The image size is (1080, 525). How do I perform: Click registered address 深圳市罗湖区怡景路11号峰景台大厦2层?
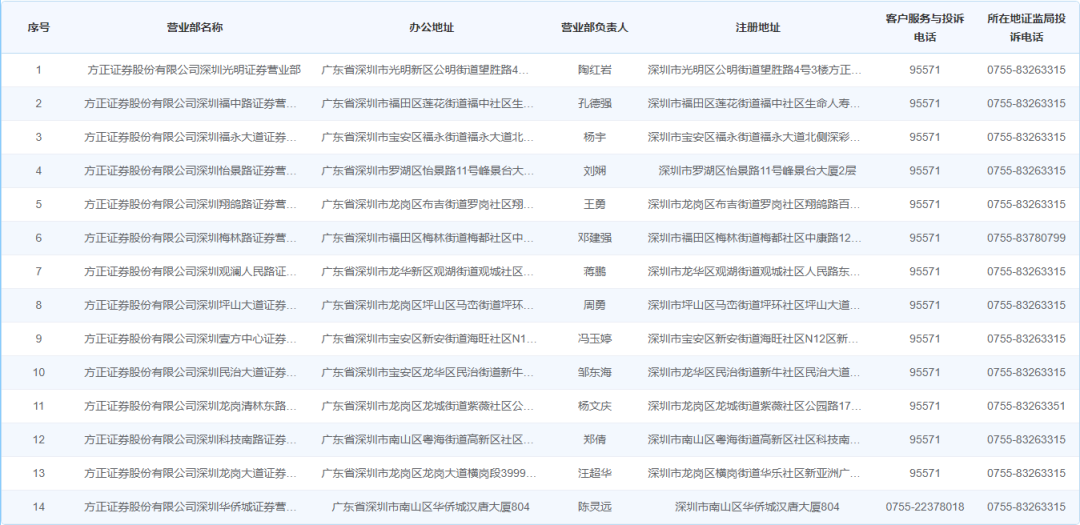tap(758, 171)
